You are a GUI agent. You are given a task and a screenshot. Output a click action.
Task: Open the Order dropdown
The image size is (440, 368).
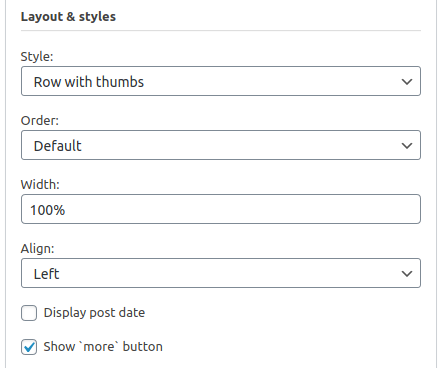[x=221, y=145]
